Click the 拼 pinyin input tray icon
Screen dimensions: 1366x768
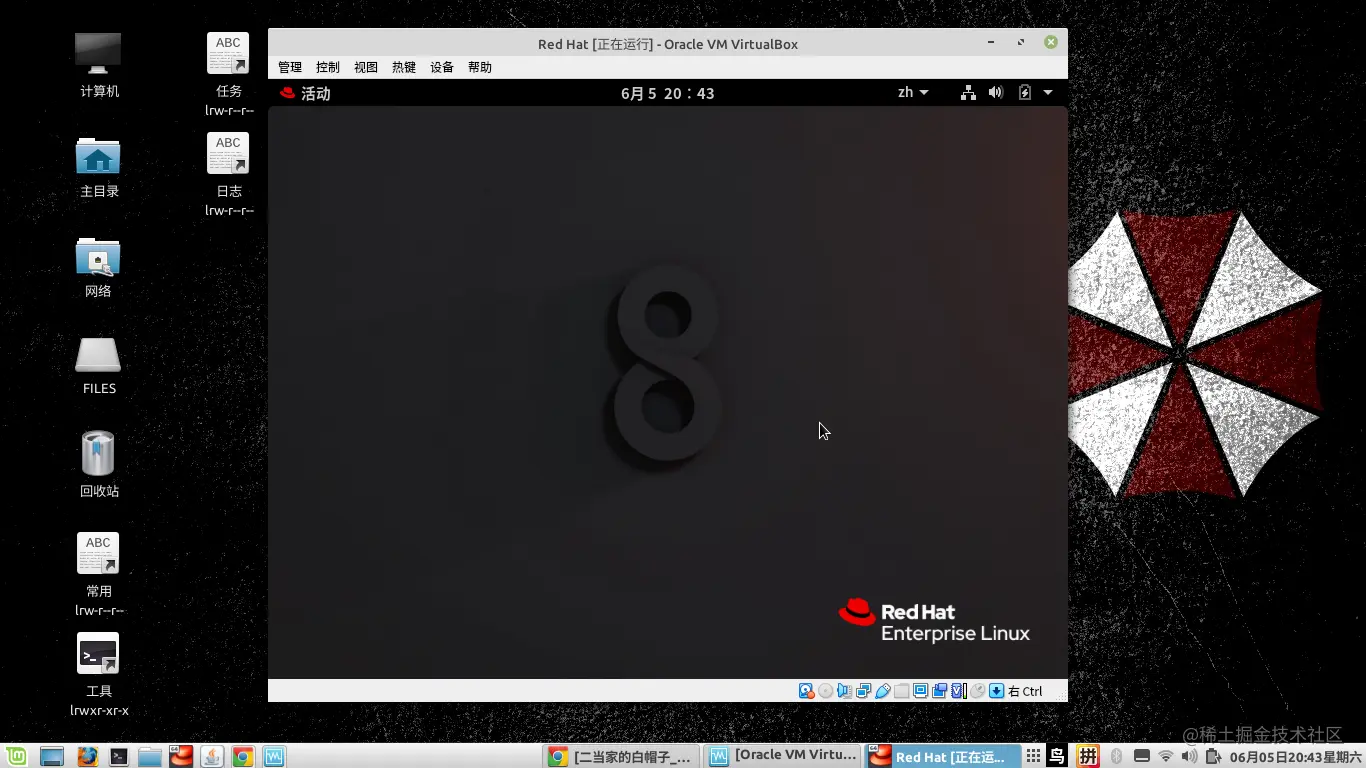(x=1088, y=757)
